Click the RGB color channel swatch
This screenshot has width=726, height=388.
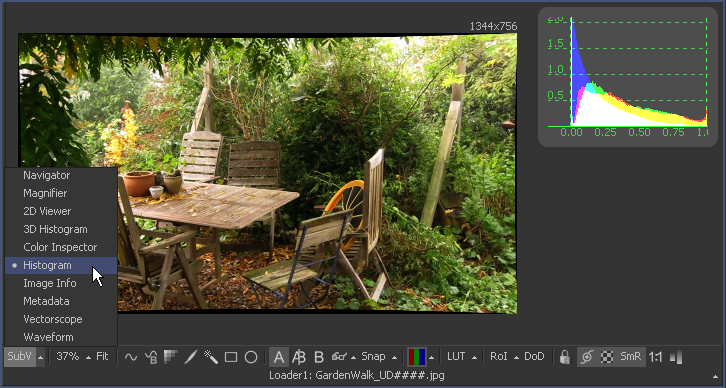pyautogui.click(x=417, y=357)
